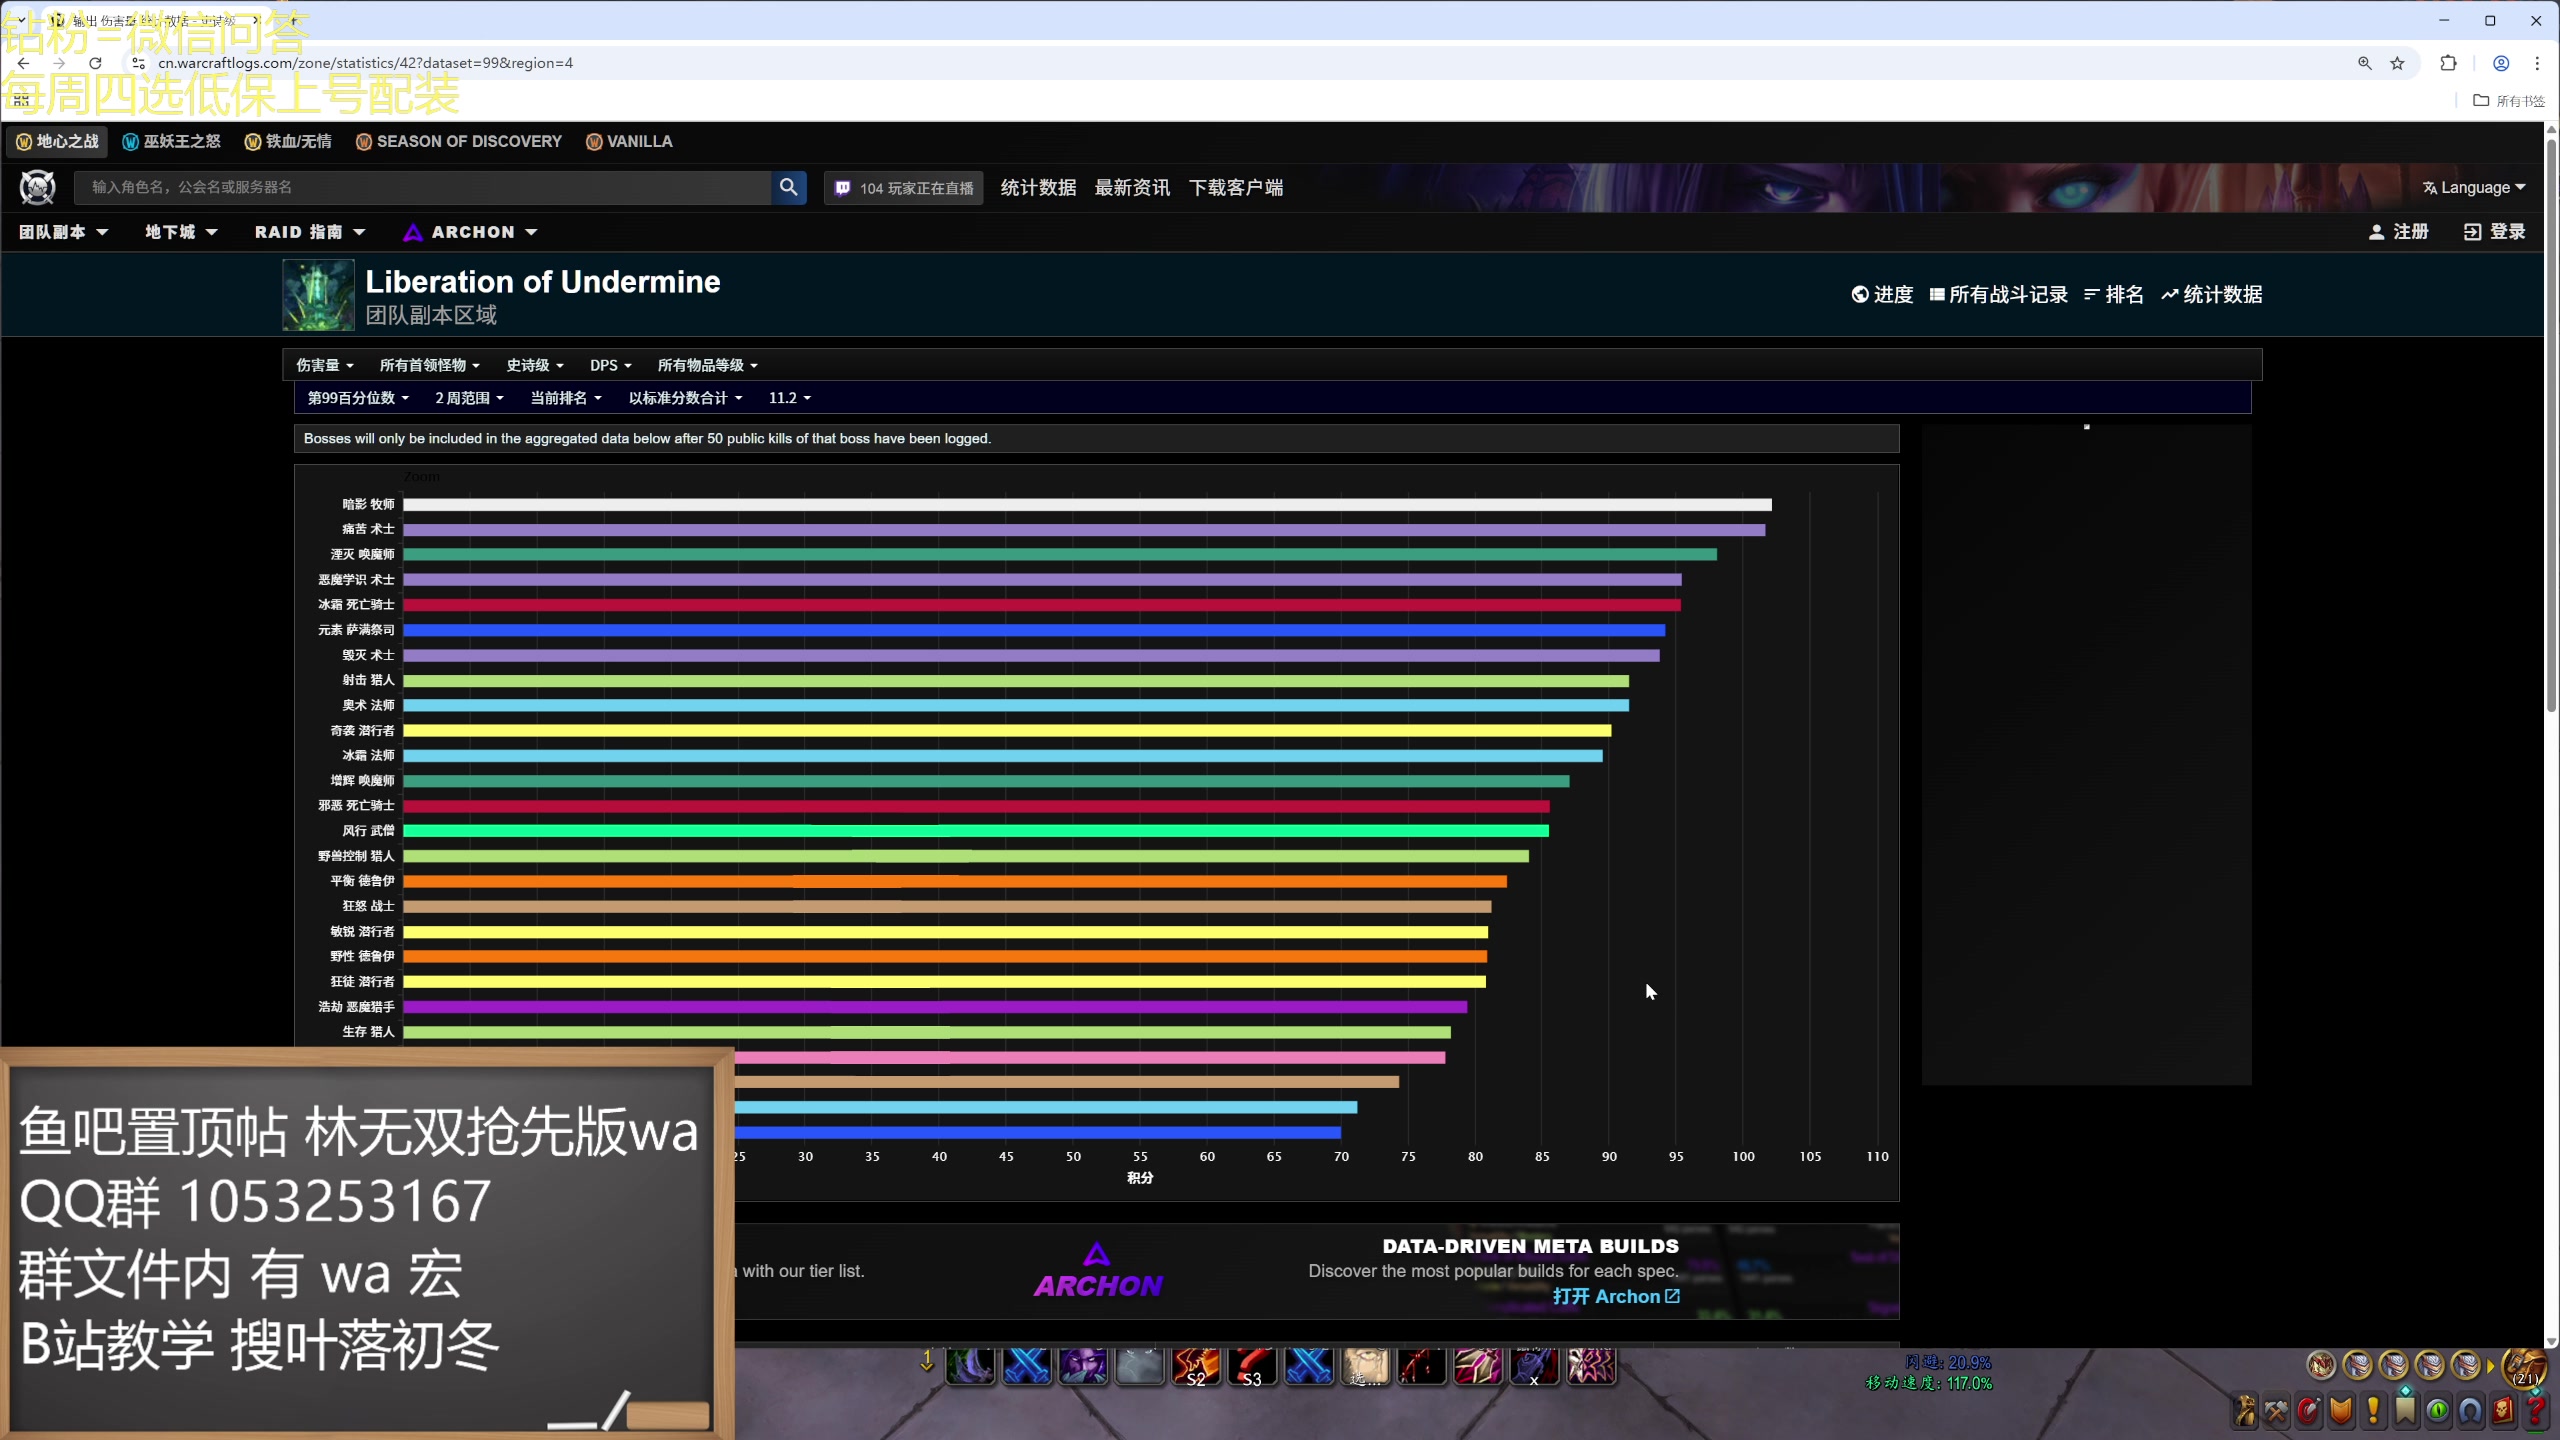Screen dimensions: 2560x1440
Task: Open the 地下城 dungeons menu
Action: (x=181, y=232)
